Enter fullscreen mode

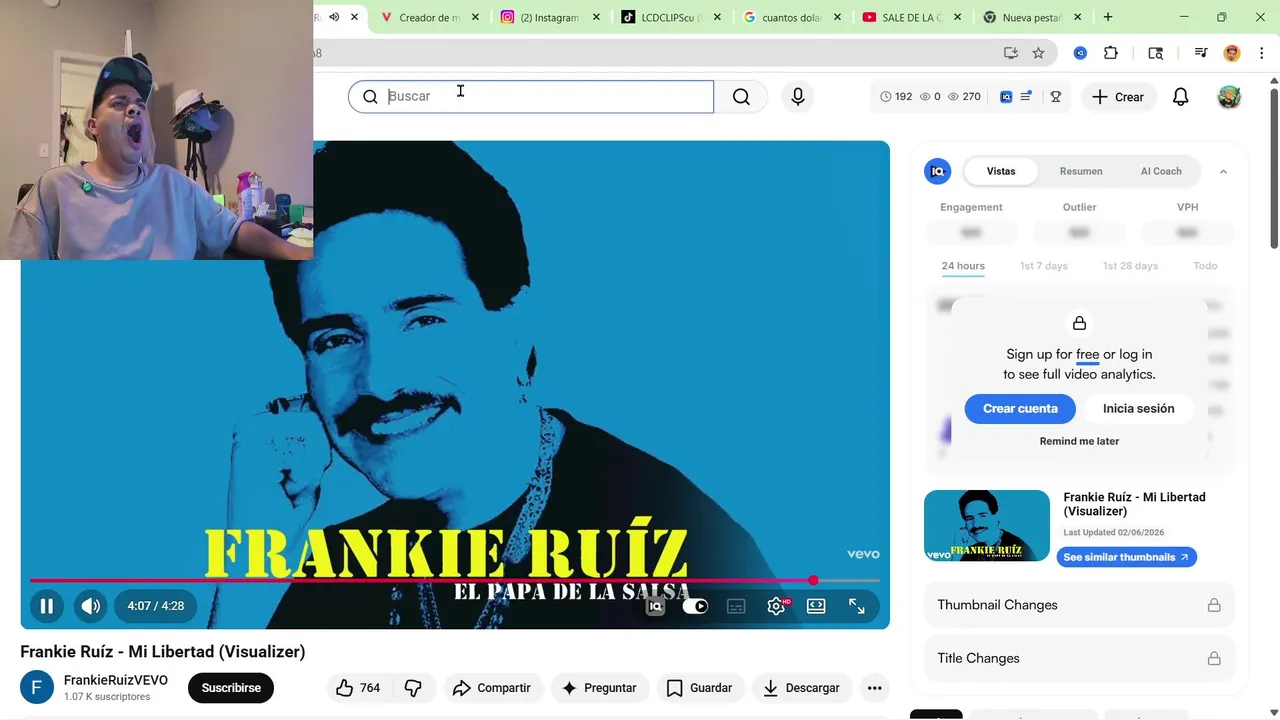857,606
